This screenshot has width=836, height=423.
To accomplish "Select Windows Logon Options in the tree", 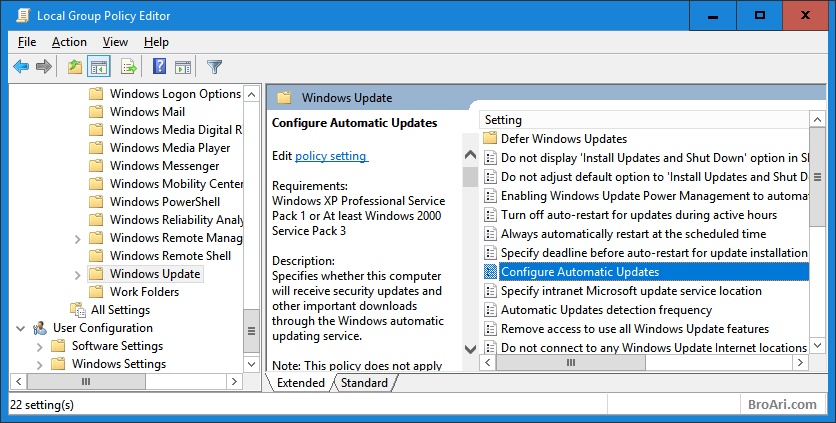I will (x=175, y=93).
